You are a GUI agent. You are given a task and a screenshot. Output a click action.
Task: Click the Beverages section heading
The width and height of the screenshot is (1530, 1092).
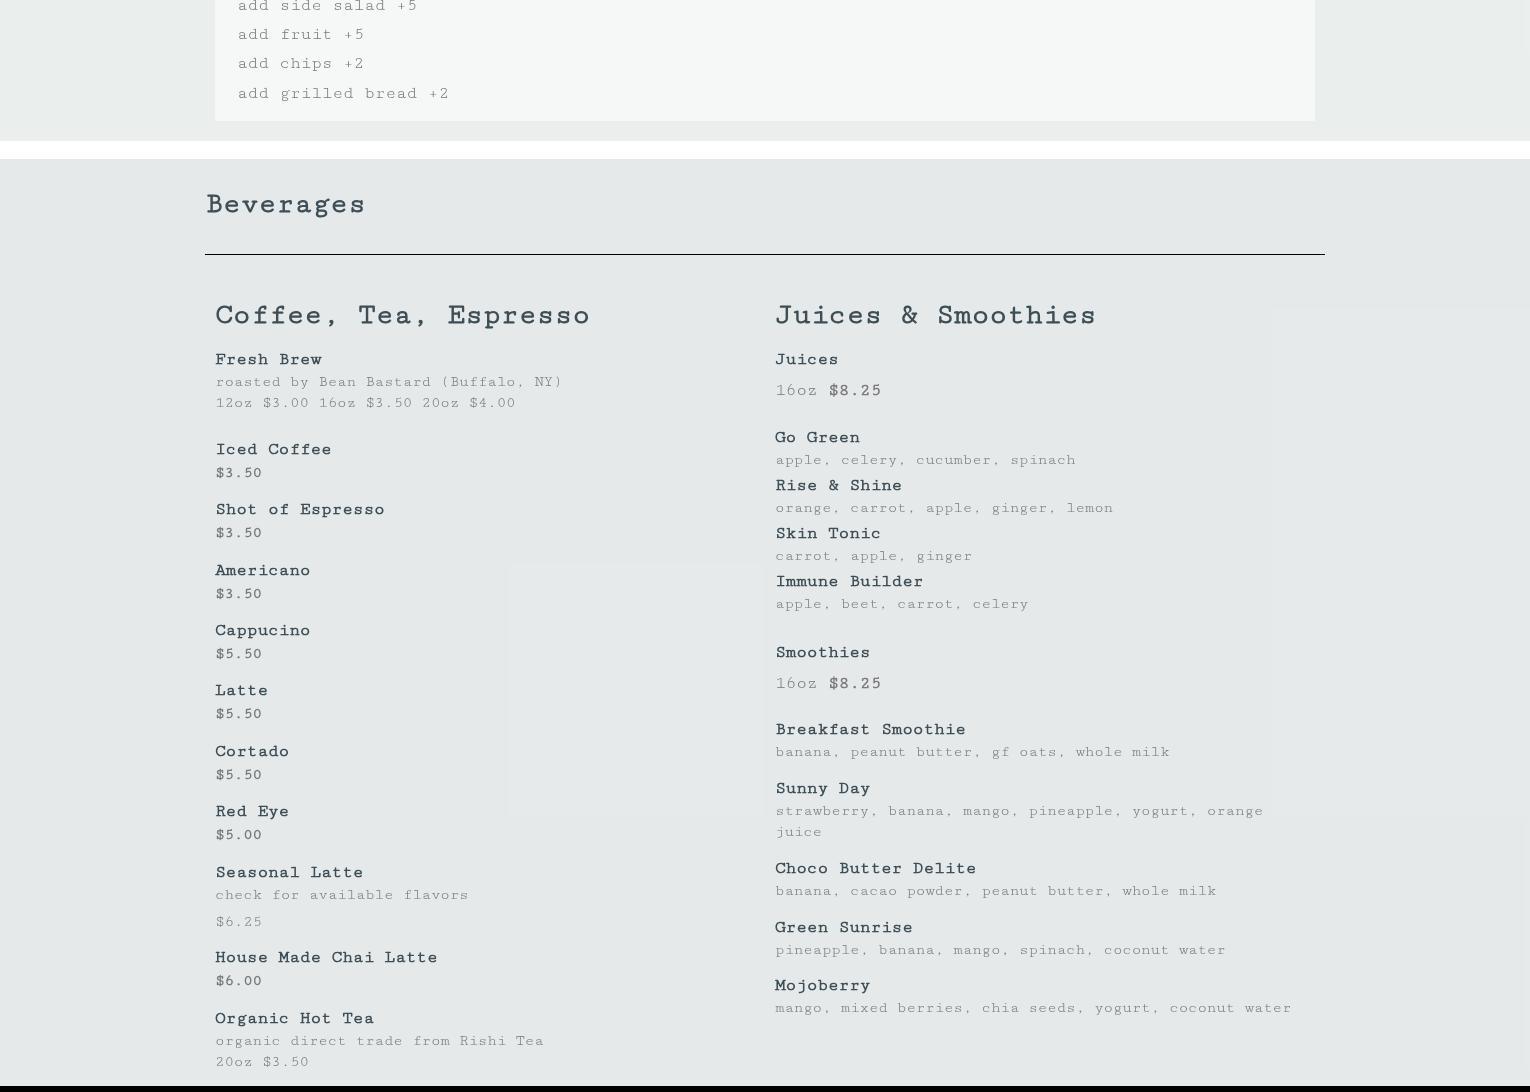[286, 205]
